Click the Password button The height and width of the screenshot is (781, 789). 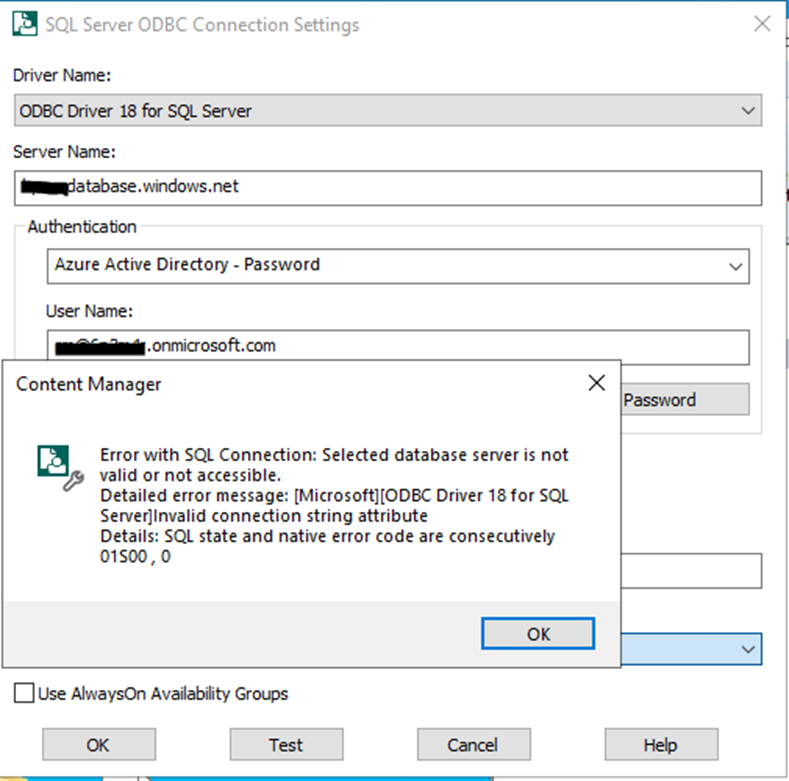tap(684, 400)
